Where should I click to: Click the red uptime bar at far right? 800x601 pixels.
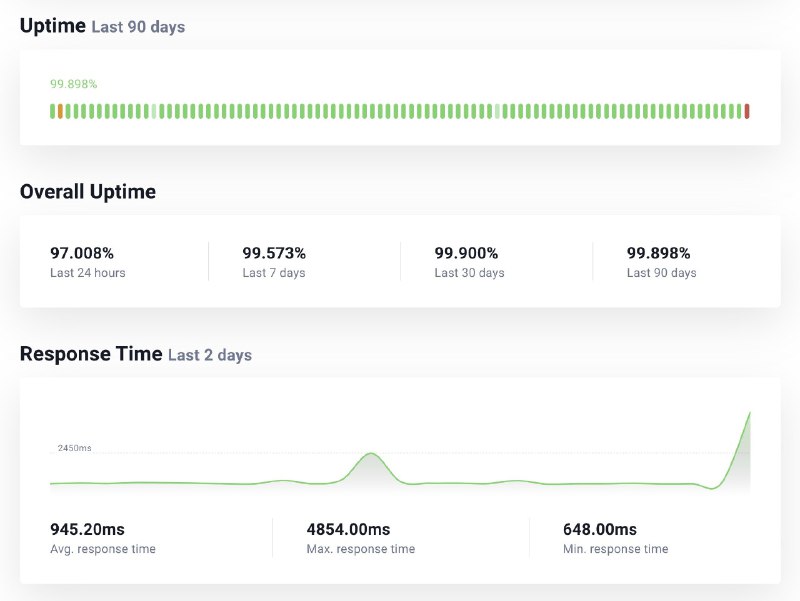click(747, 111)
